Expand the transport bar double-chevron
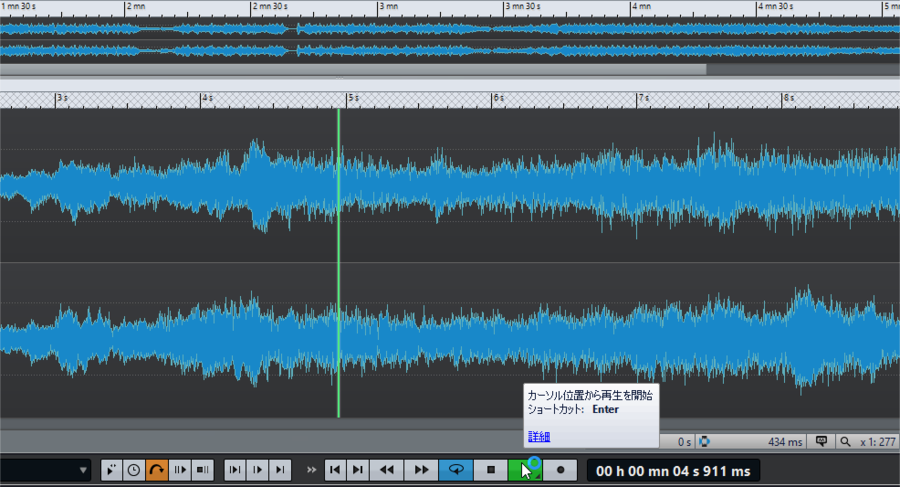 pos(311,470)
